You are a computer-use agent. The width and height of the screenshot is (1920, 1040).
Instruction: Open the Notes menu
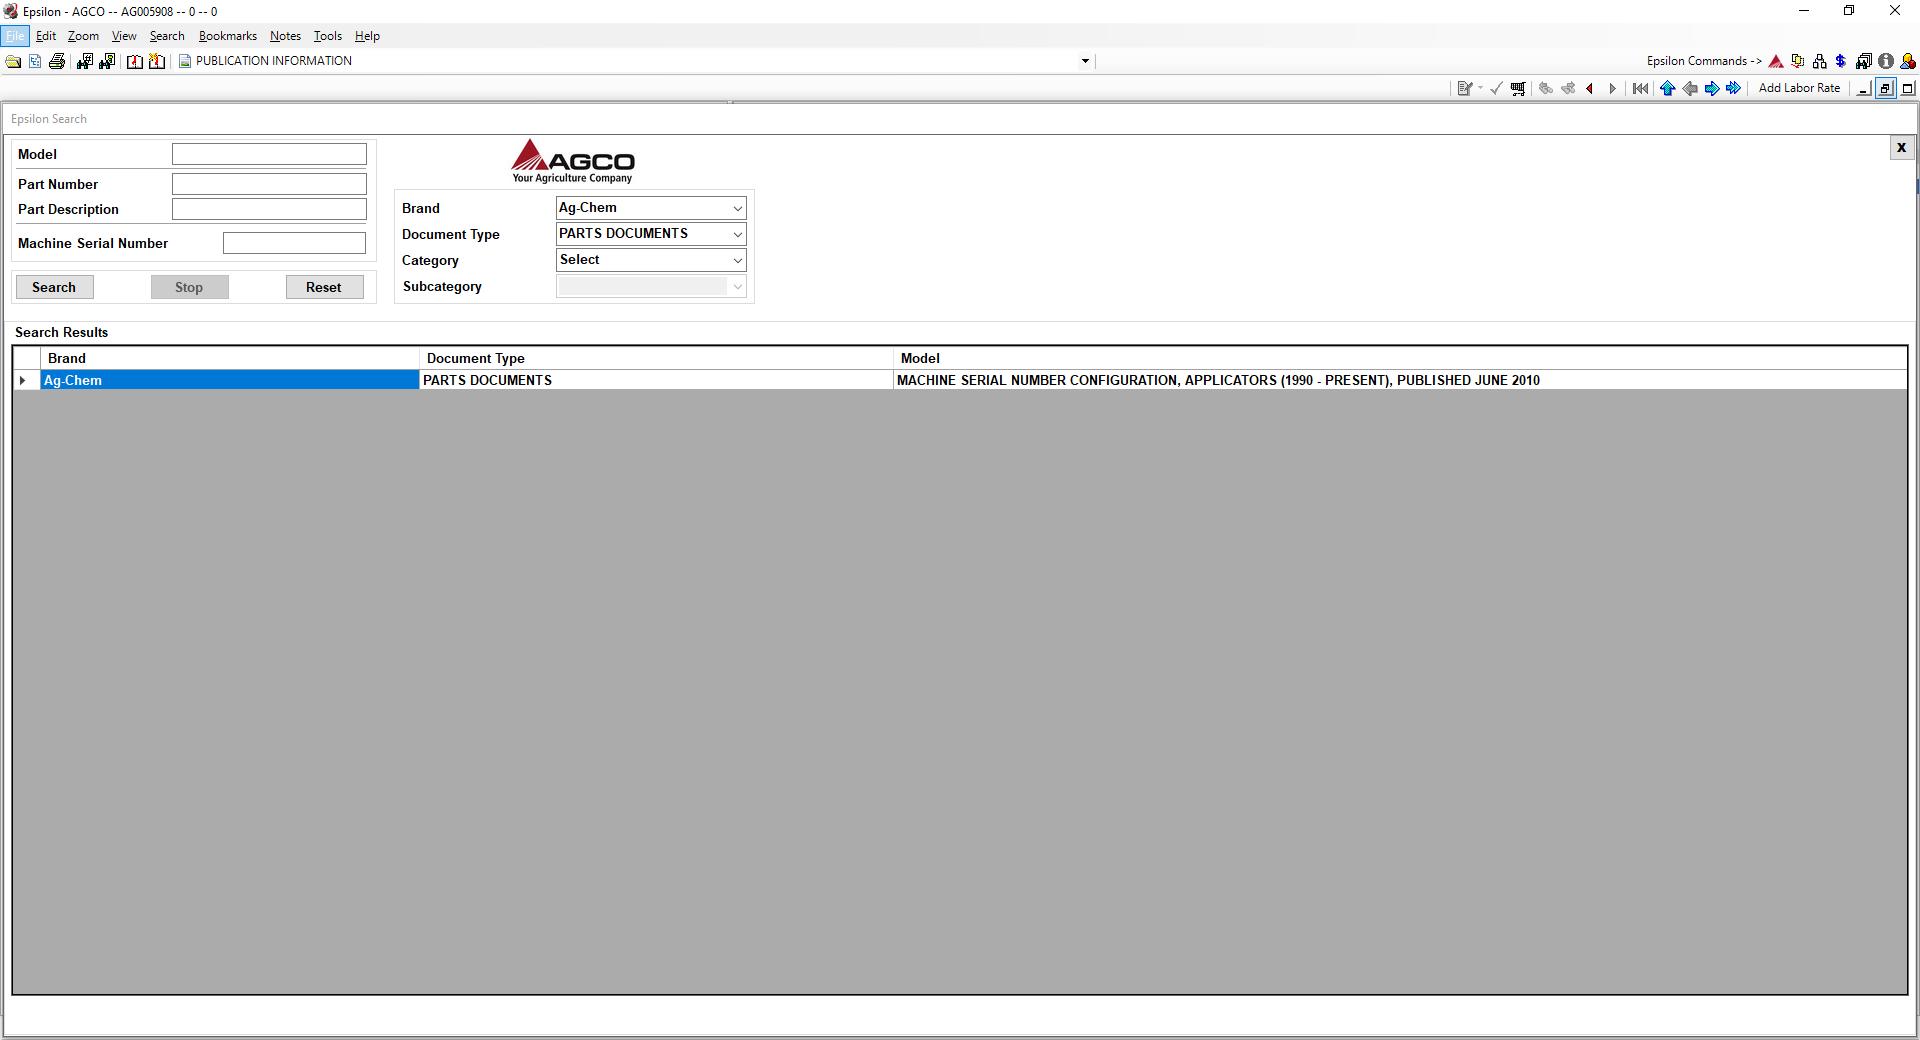point(285,36)
